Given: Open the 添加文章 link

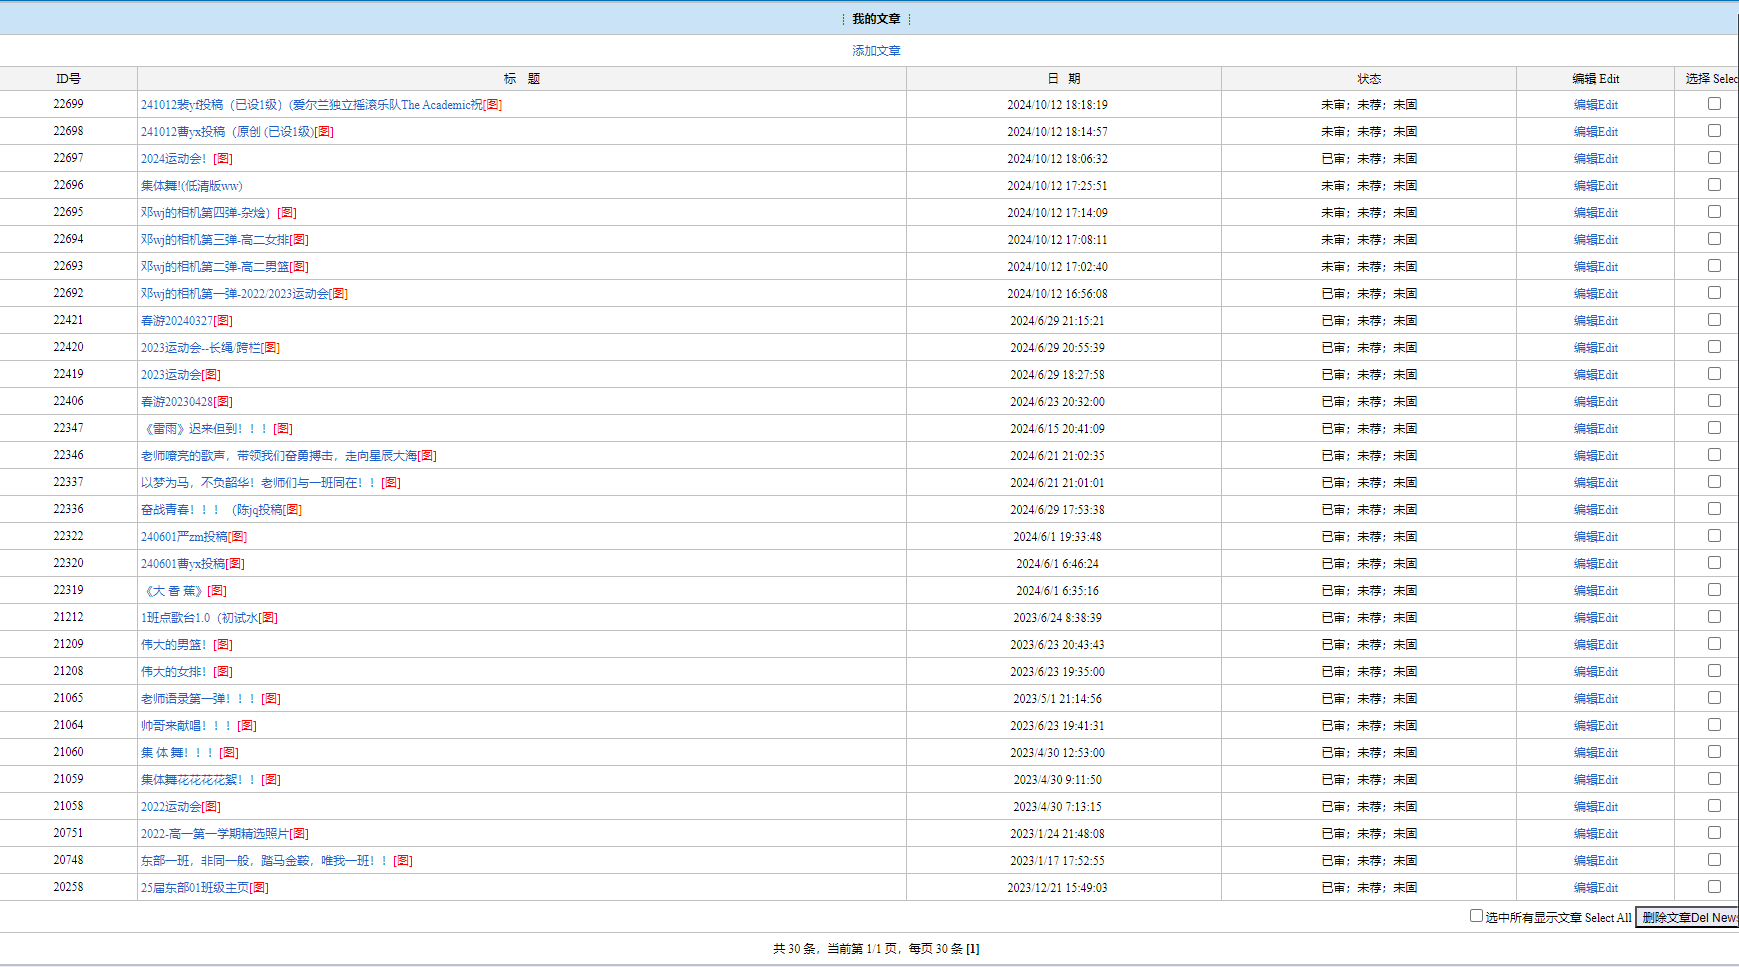Looking at the screenshot, I should (875, 51).
